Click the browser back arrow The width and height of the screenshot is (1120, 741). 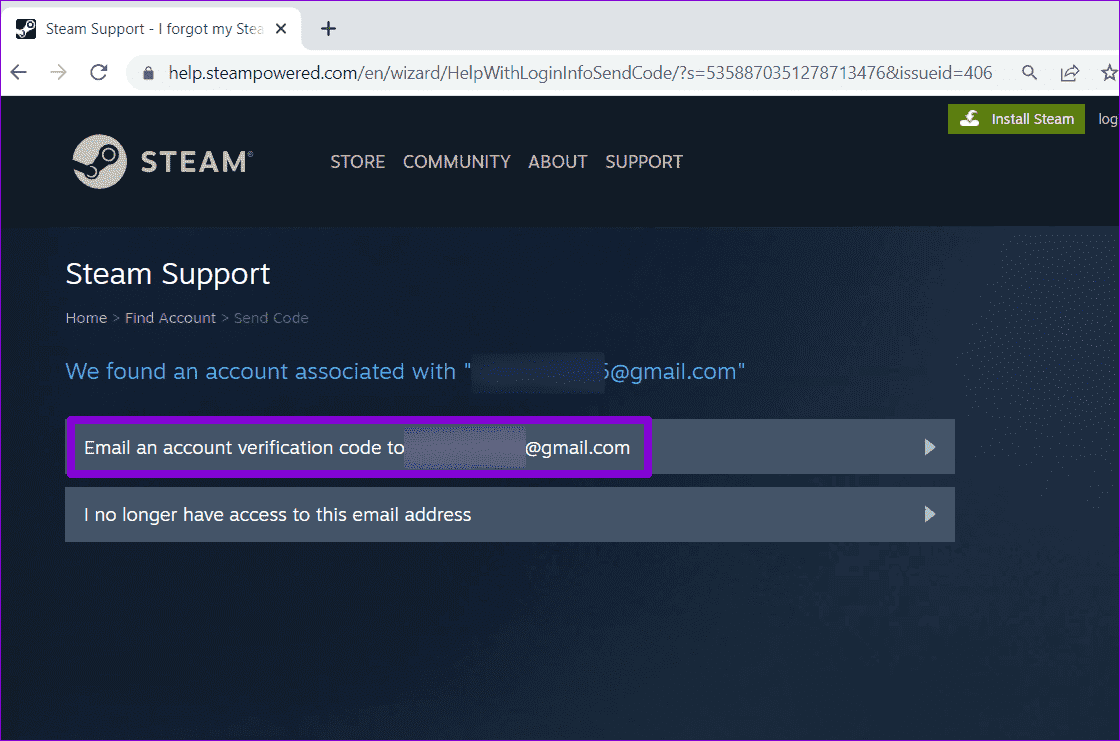point(19,72)
